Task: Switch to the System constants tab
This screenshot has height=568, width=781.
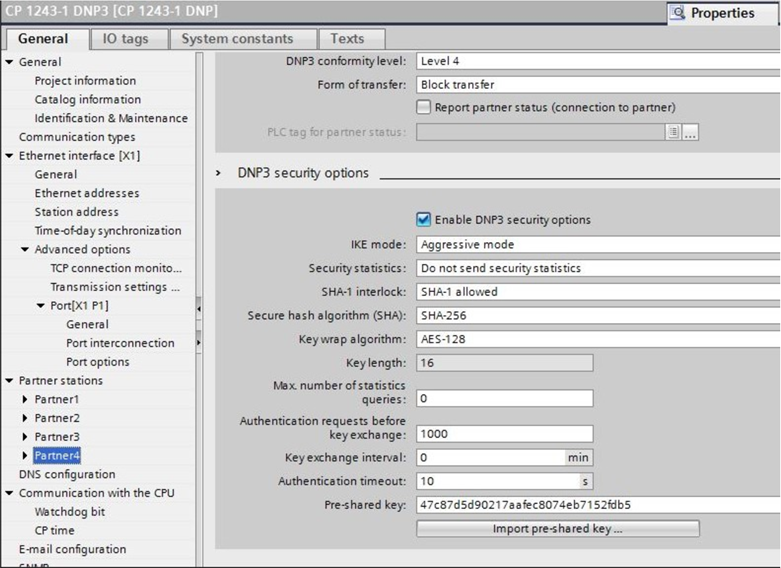Action: [236, 39]
